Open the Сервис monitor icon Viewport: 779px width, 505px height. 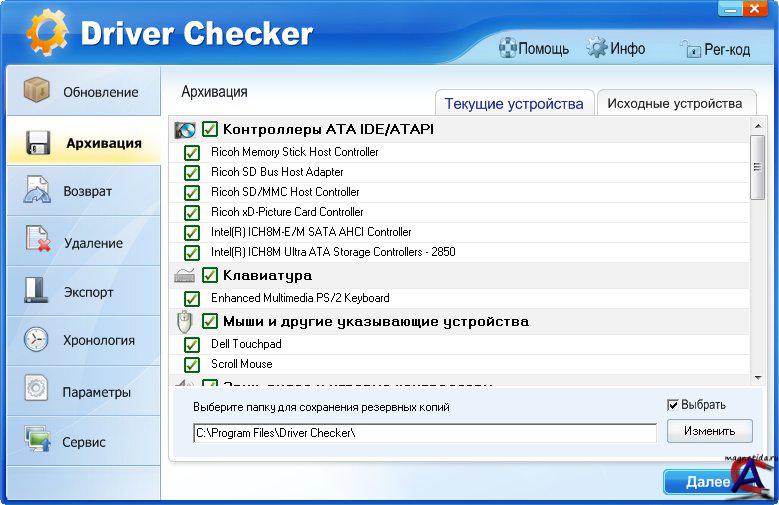pyautogui.click(x=37, y=440)
